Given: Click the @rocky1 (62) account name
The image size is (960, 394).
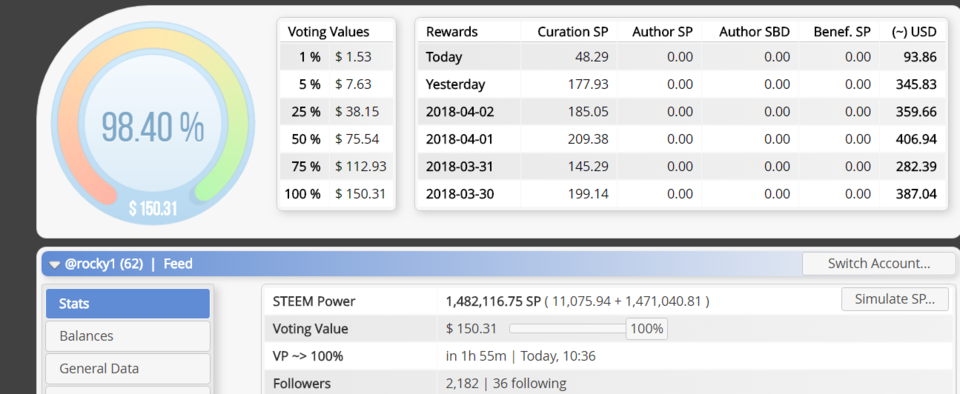Looking at the screenshot, I should pyautogui.click(x=103, y=264).
